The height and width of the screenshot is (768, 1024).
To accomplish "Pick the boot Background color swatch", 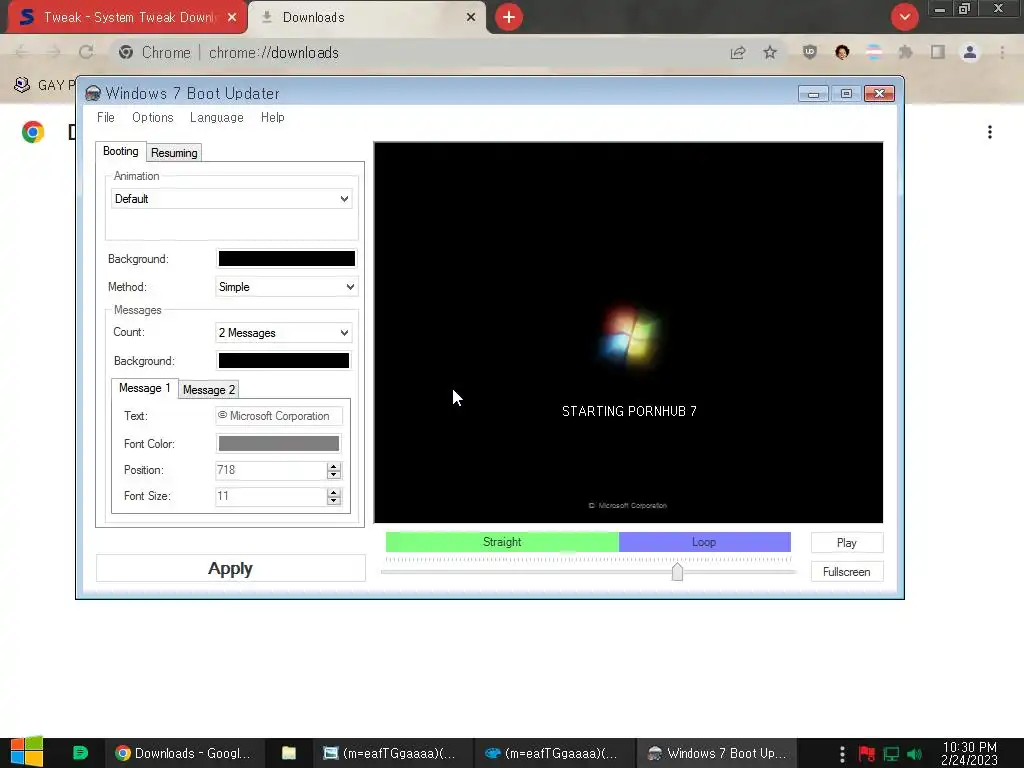I will [x=287, y=259].
